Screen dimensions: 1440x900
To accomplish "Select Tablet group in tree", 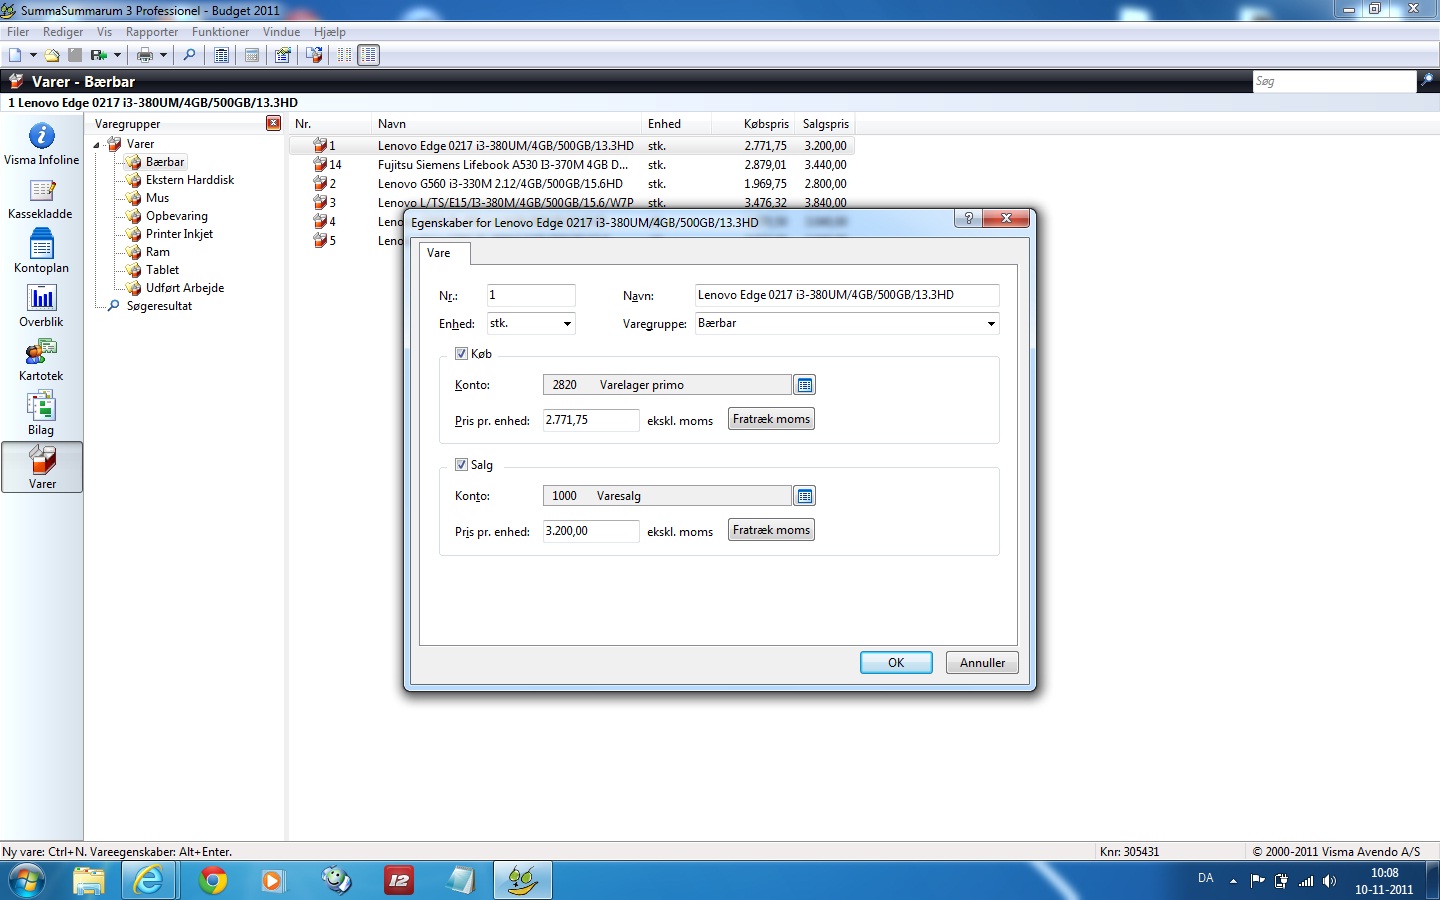I will click(x=162, y=270).
